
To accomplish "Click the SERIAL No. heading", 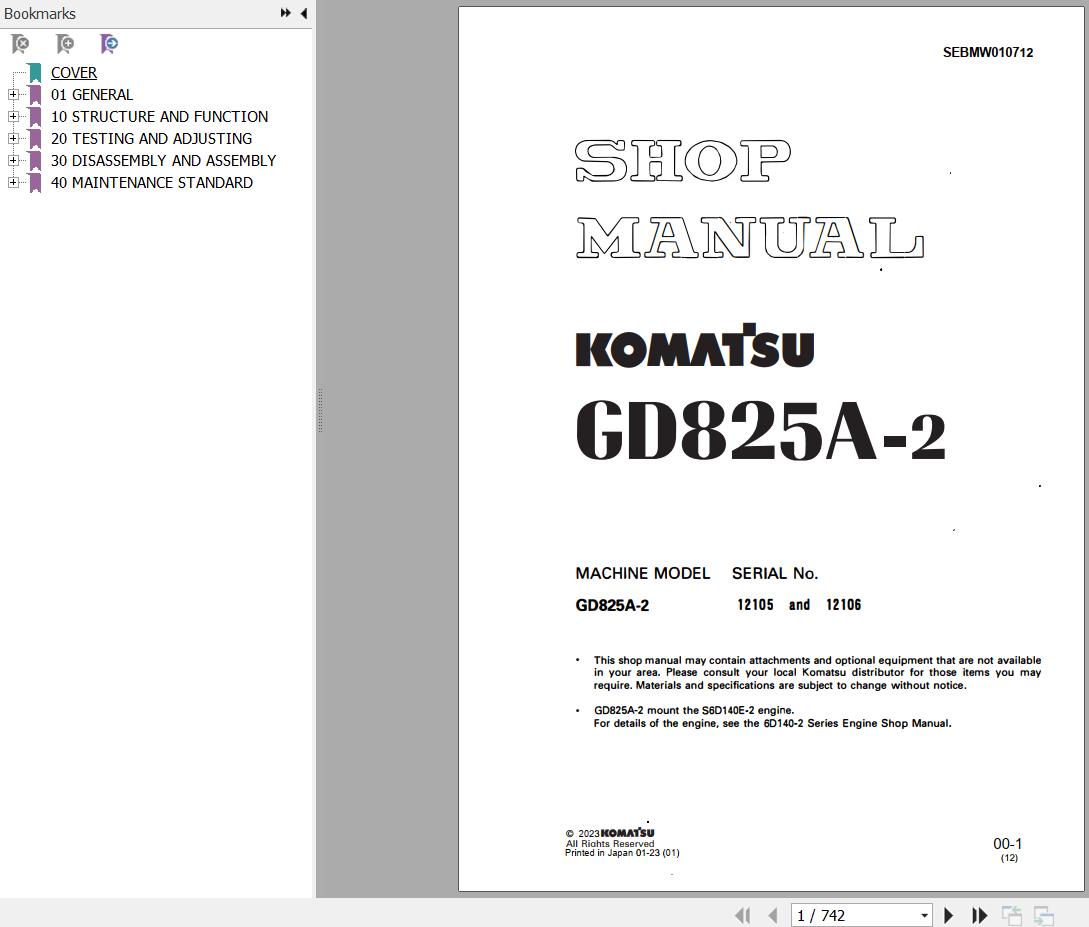I will [775, 574].
